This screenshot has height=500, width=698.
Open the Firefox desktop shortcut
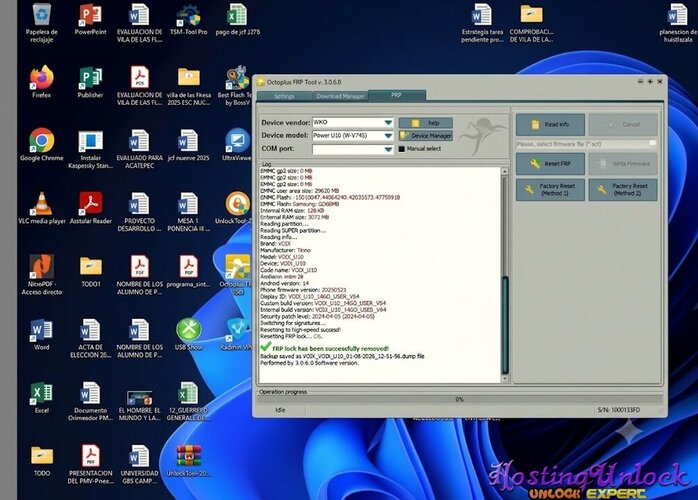pos(41,82)
